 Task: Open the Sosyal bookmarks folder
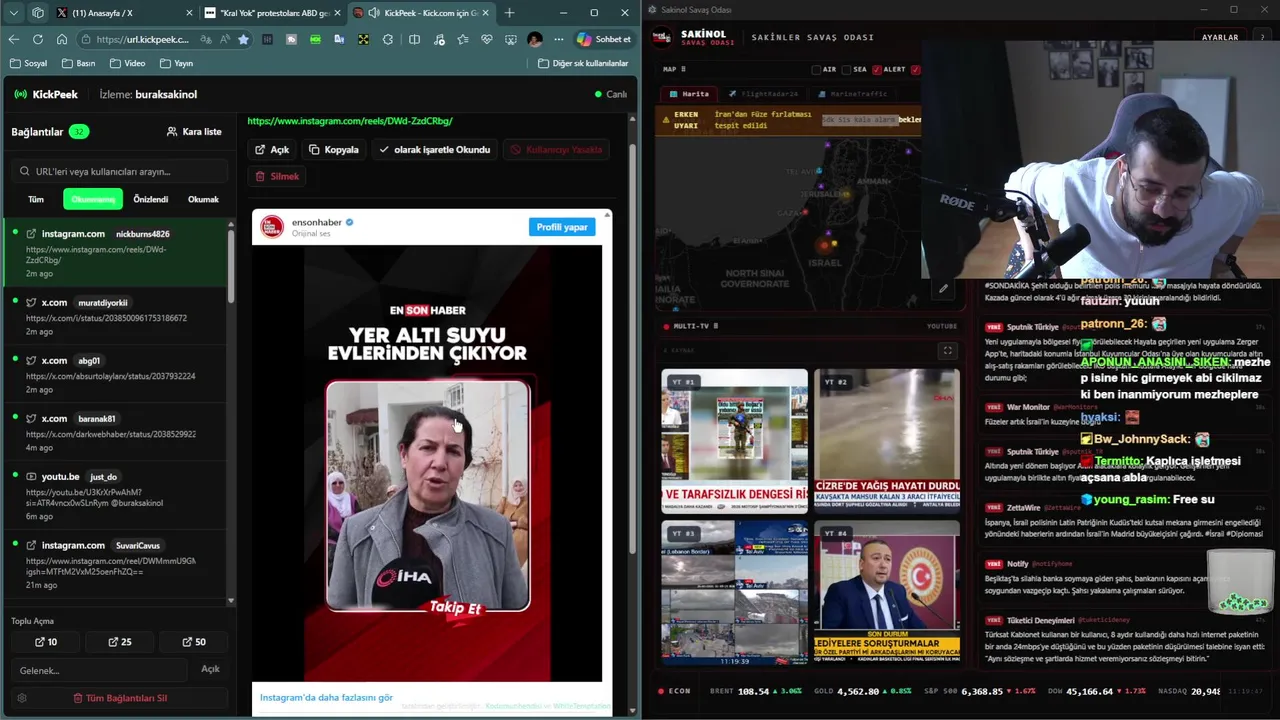pos(28,63)
